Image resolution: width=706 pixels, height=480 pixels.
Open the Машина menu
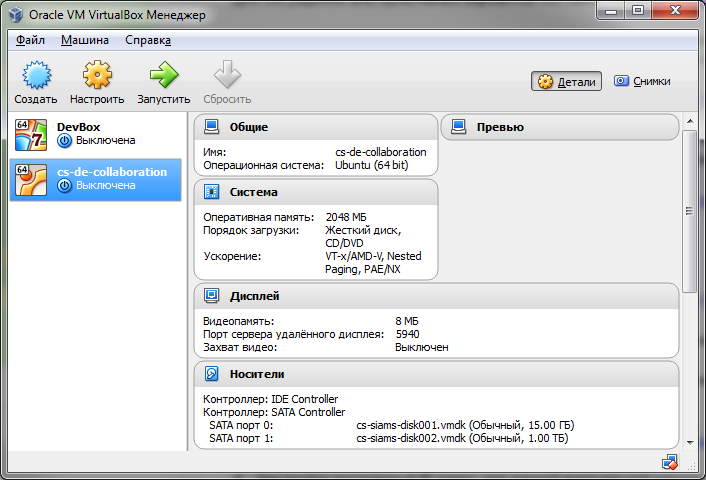[85, 40]
